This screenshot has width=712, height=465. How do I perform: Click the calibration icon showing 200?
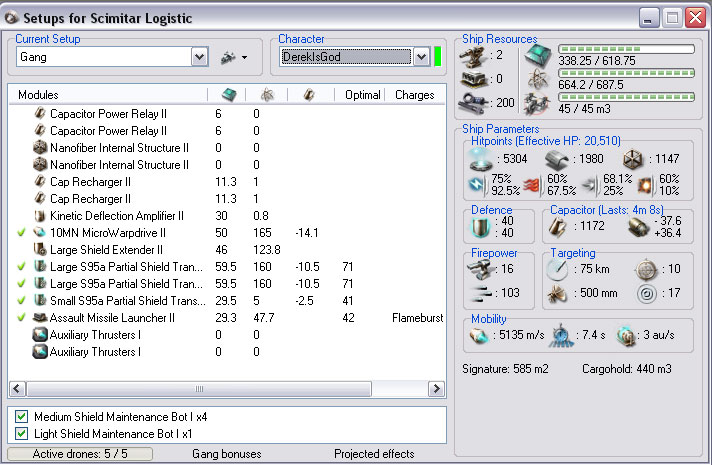coord(474,103)
